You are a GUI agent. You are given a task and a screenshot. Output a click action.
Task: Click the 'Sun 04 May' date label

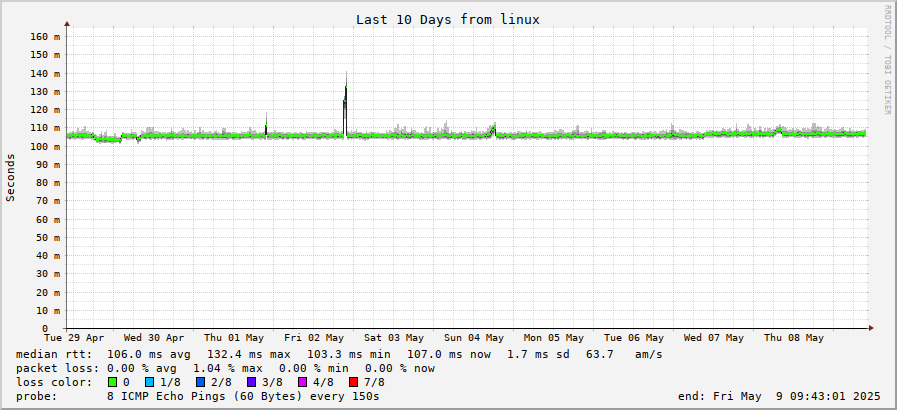click(474, 337)
